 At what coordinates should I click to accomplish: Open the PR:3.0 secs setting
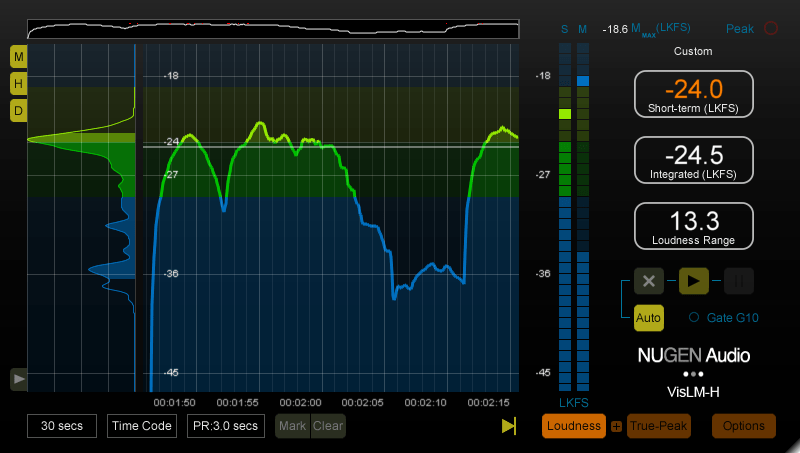click(x=225, y=426)
